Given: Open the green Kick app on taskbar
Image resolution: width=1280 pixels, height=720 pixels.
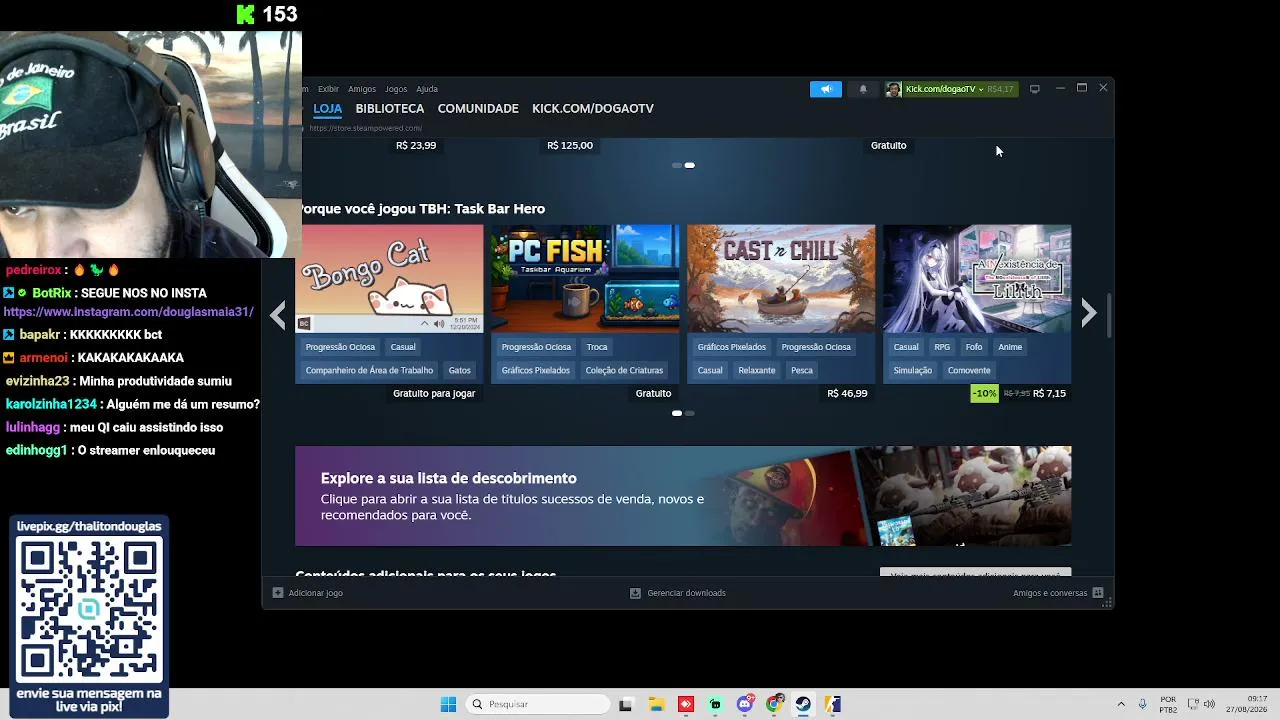Looking at the screenshot, I should coord(715,704).
